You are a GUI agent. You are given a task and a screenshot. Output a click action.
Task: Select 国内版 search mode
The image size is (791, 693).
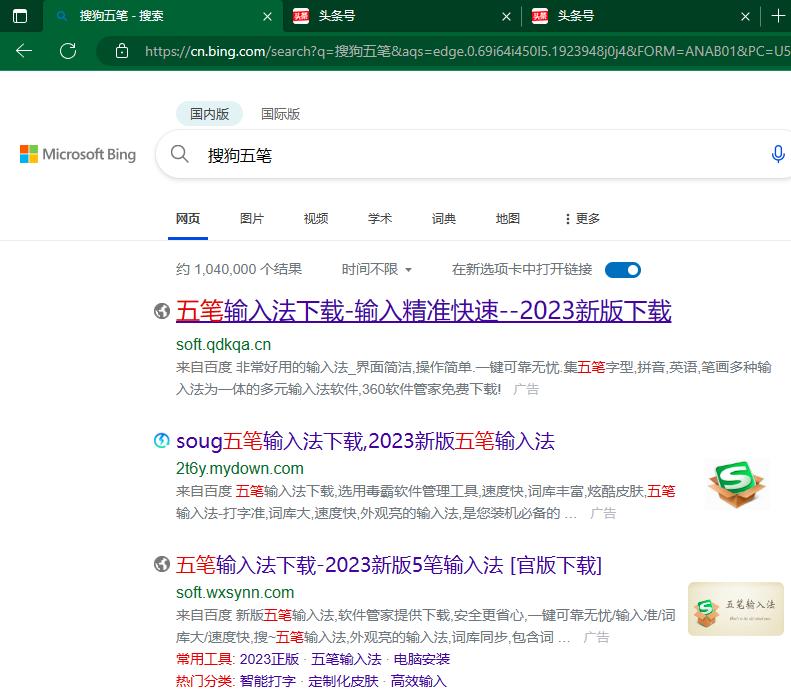(x=209, y=114)
